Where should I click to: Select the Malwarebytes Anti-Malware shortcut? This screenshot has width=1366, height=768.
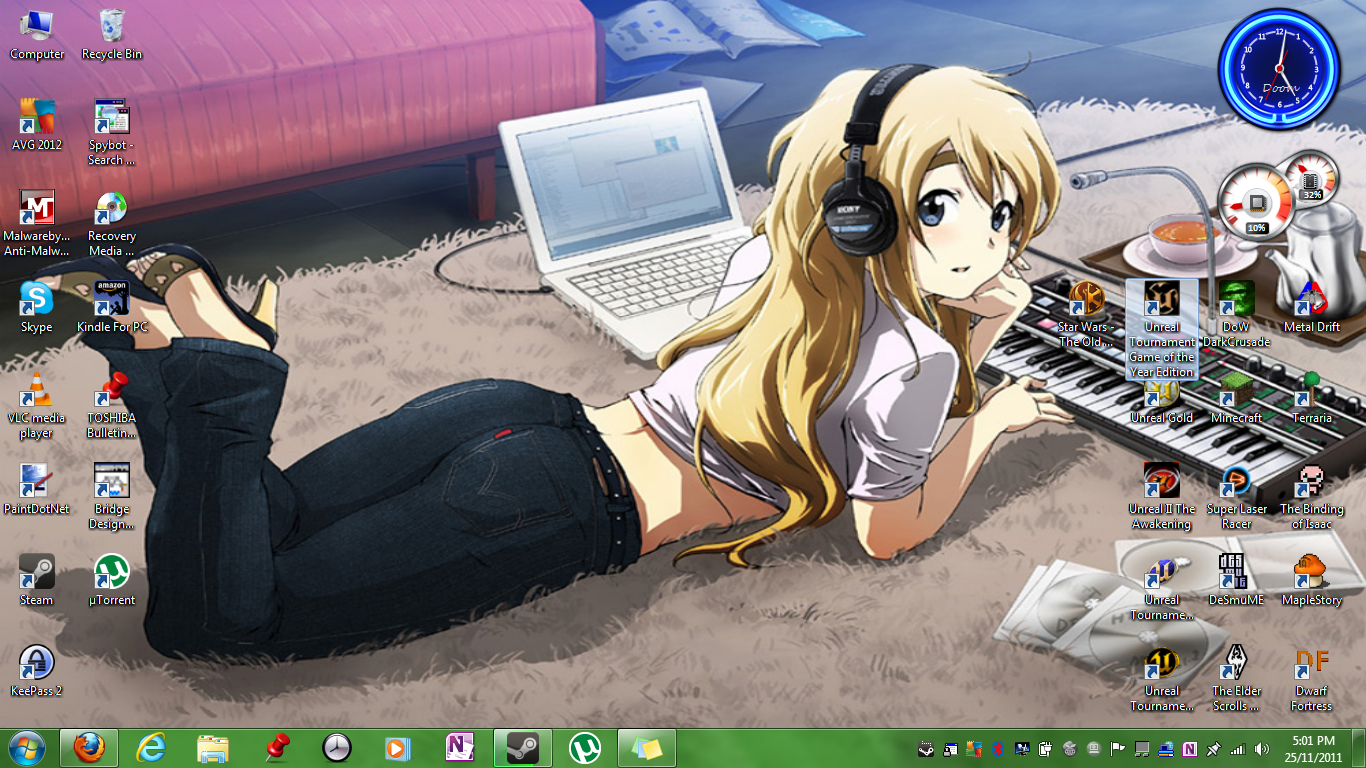(37, 223)
